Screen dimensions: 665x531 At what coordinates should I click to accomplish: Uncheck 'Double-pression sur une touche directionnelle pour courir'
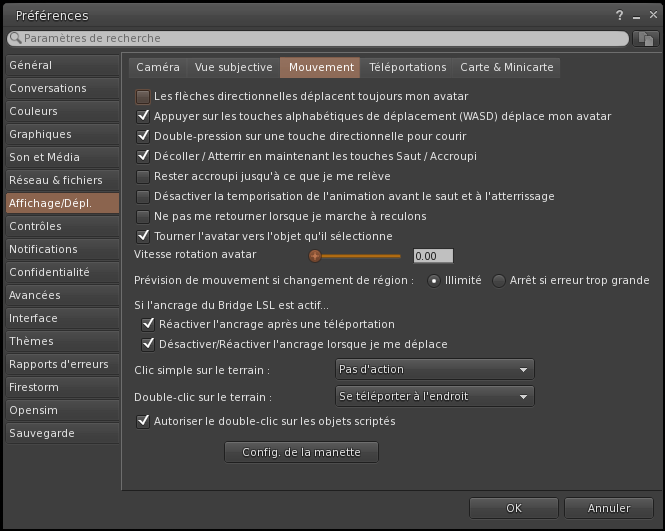pos(143,136)
